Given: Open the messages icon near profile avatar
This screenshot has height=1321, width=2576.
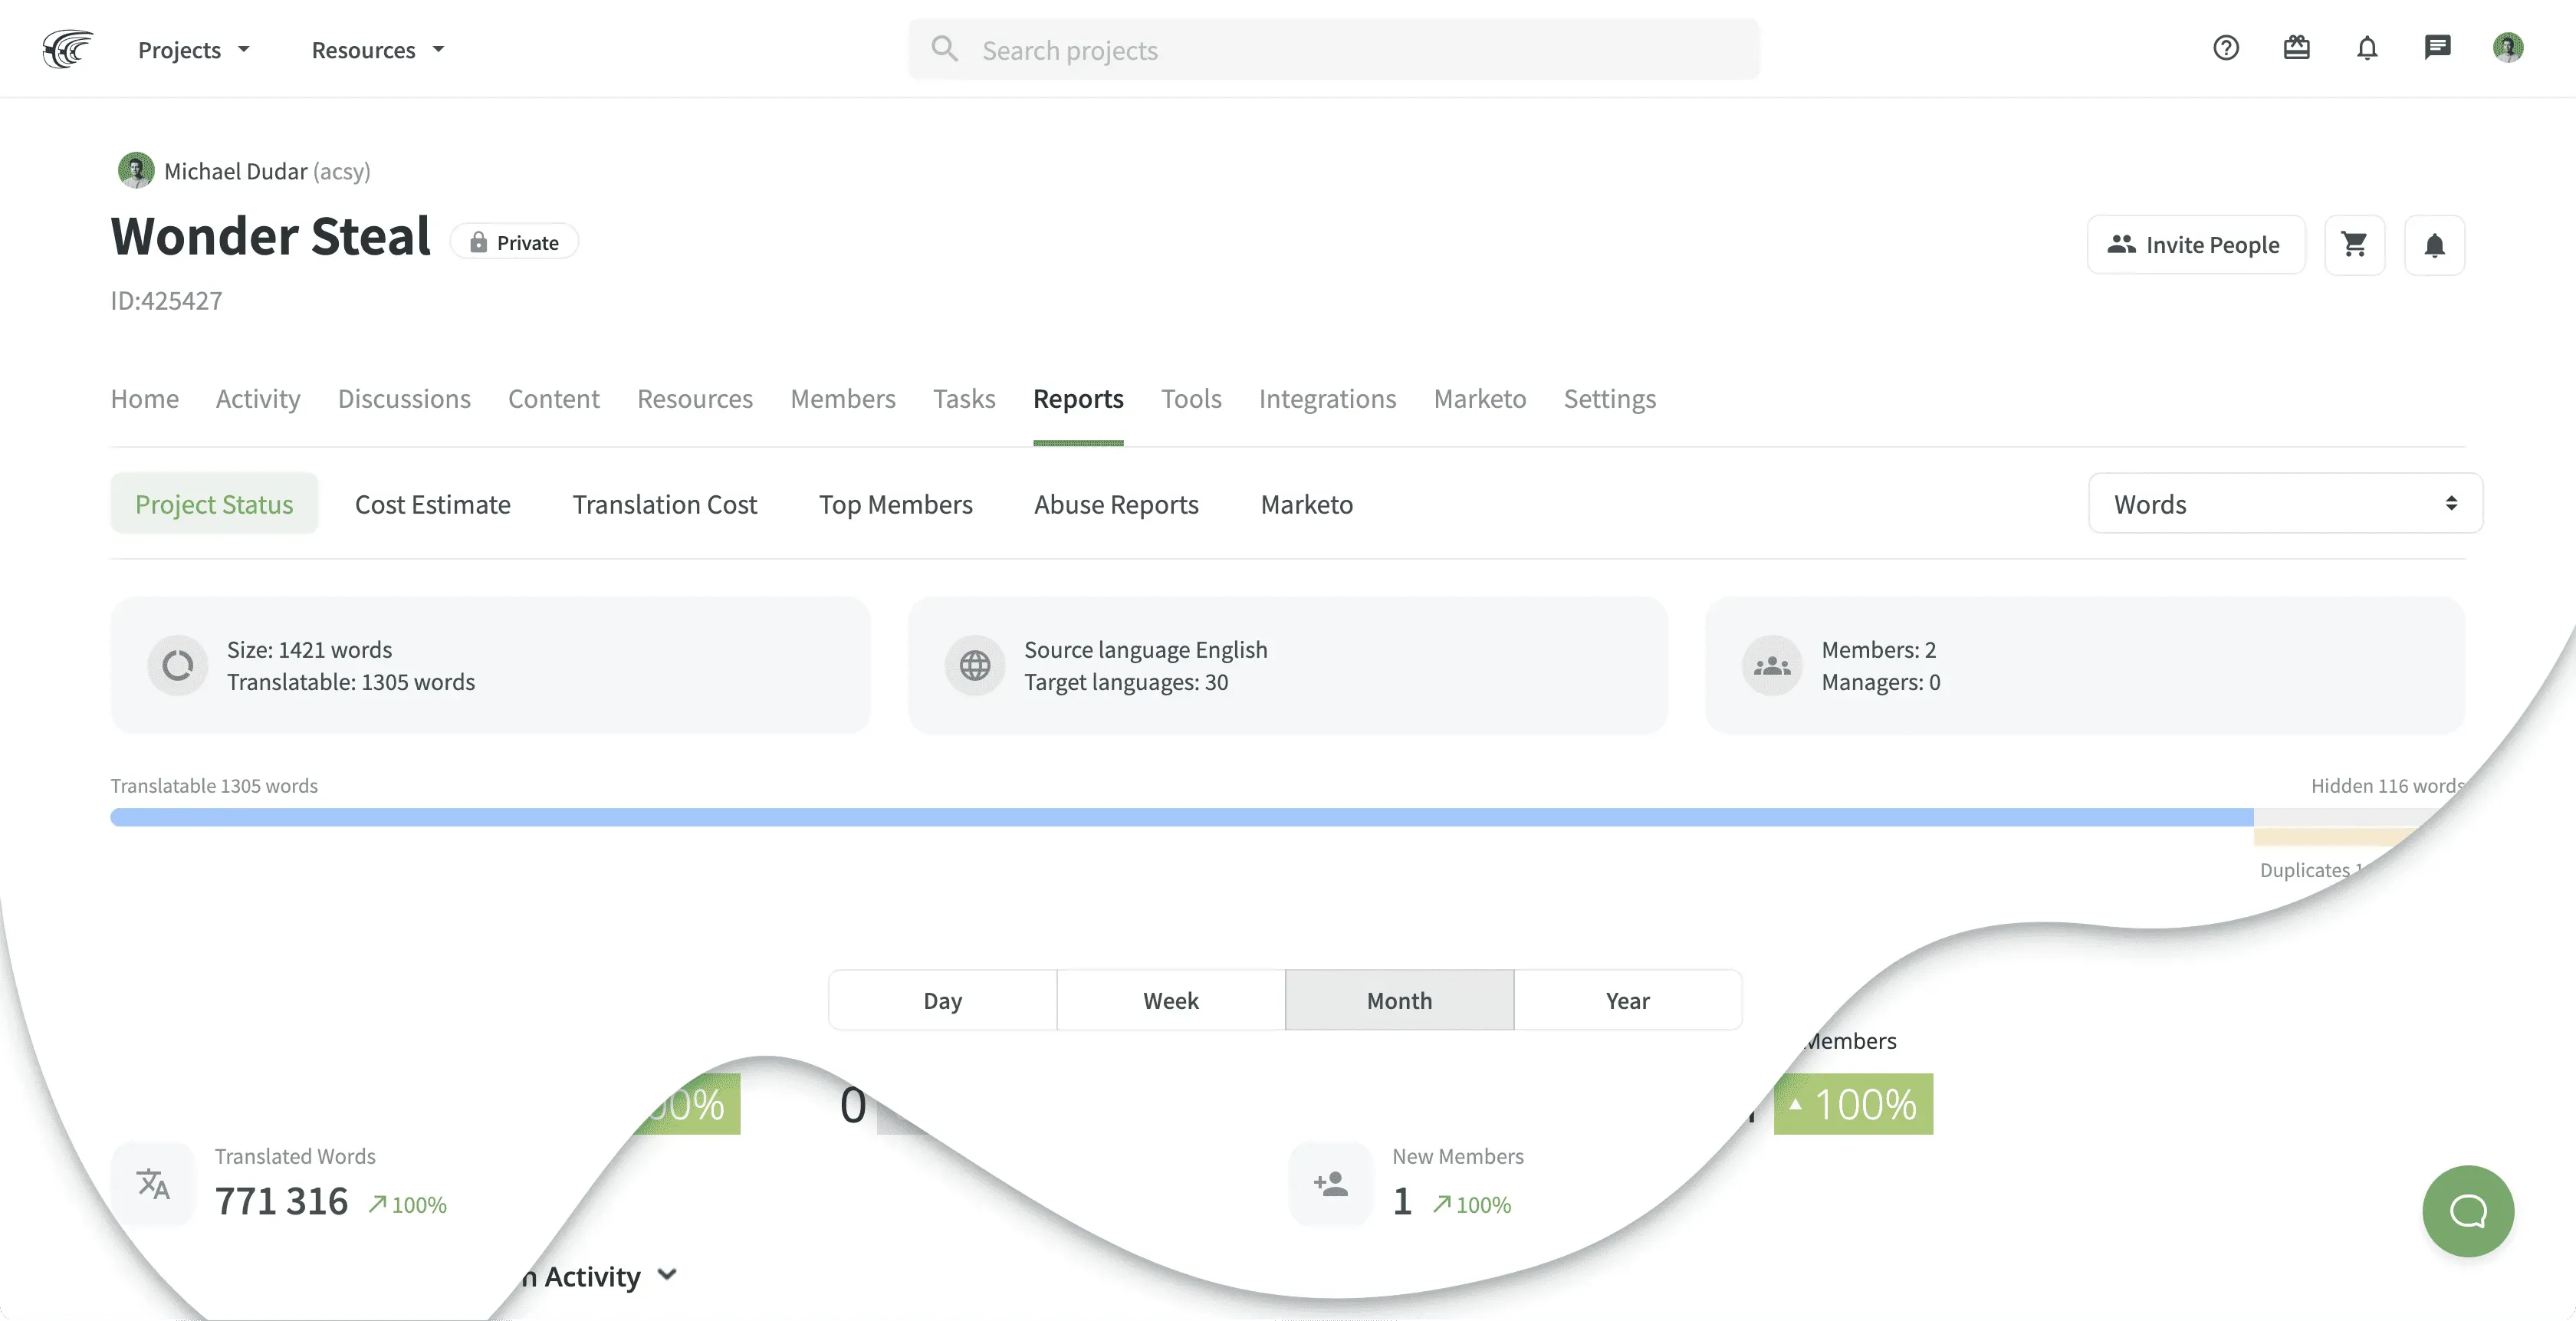Looking at the screenshot, I should [x=2438, y=48].
